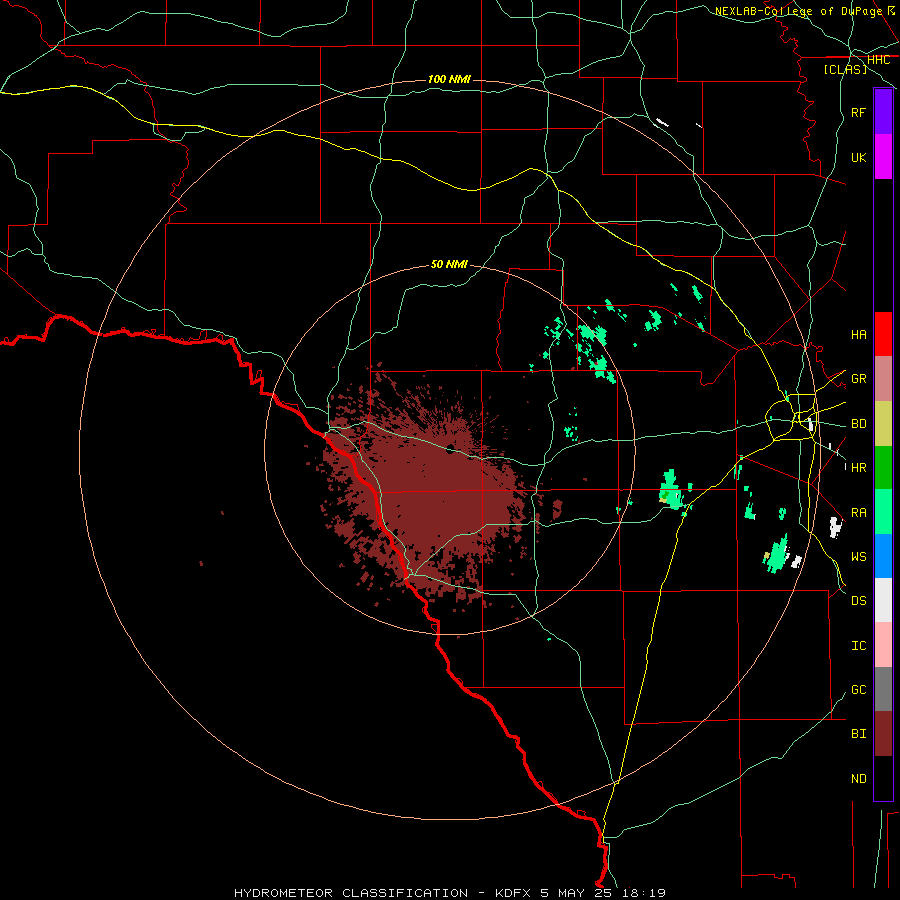Click the BD yellow legend swatch
This screenshot has width=900, height=900.
pyautogui.click(x=883, y=424)
